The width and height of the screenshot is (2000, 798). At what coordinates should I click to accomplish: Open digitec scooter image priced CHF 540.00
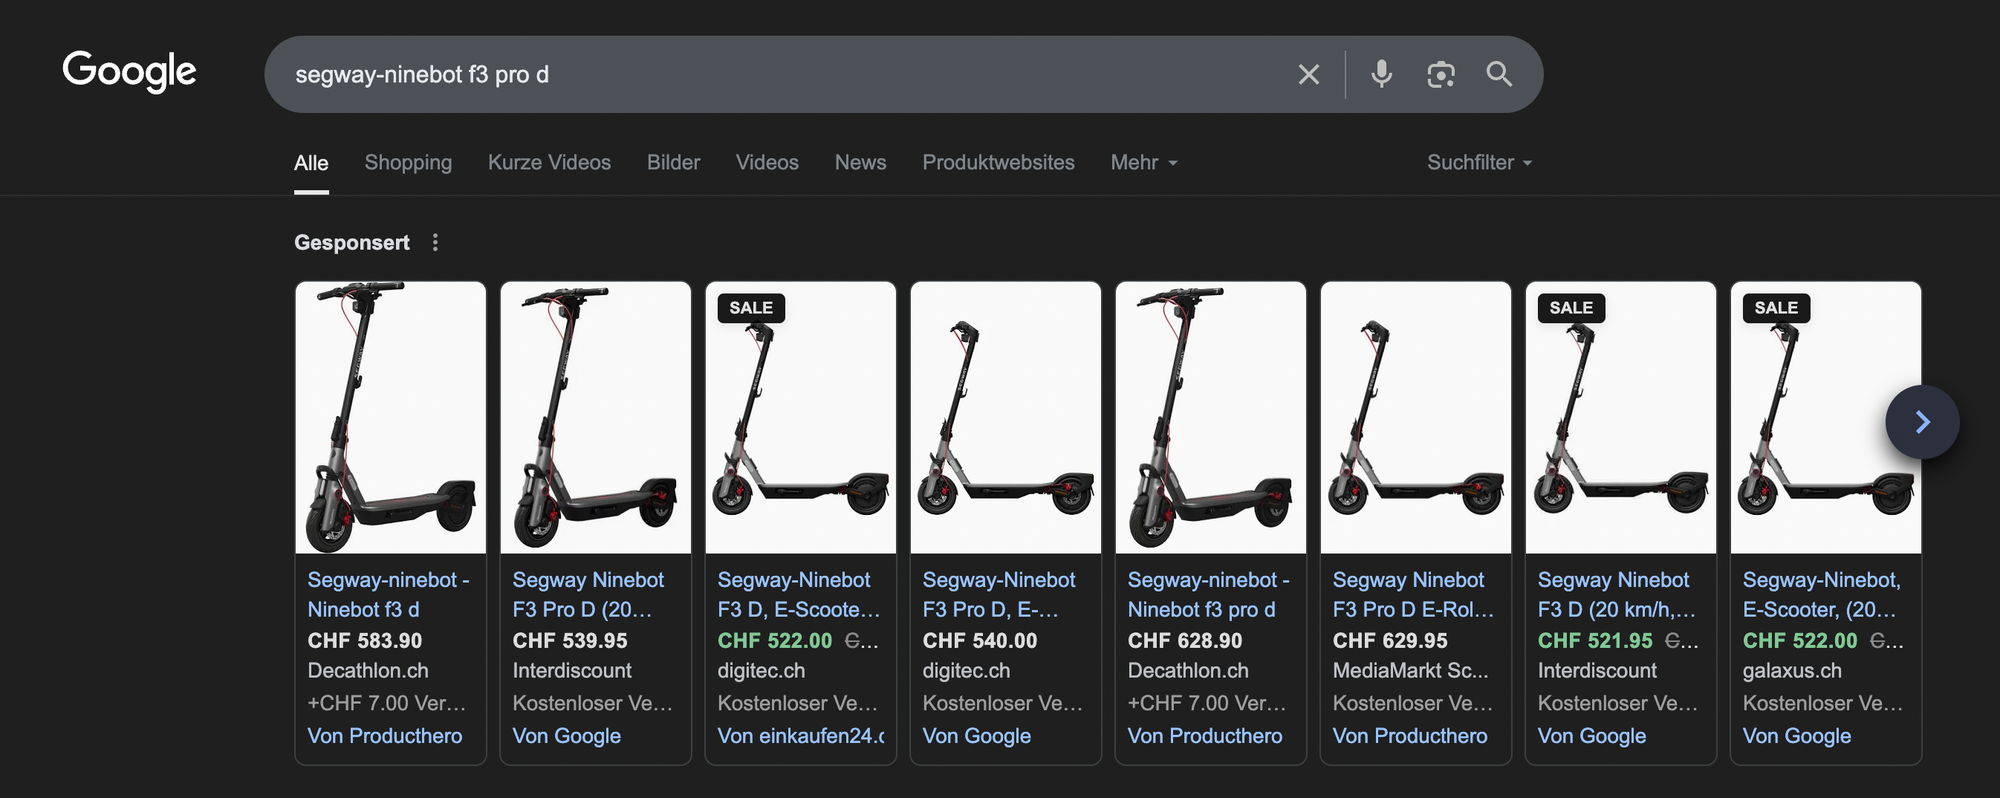coord(1005,418)
